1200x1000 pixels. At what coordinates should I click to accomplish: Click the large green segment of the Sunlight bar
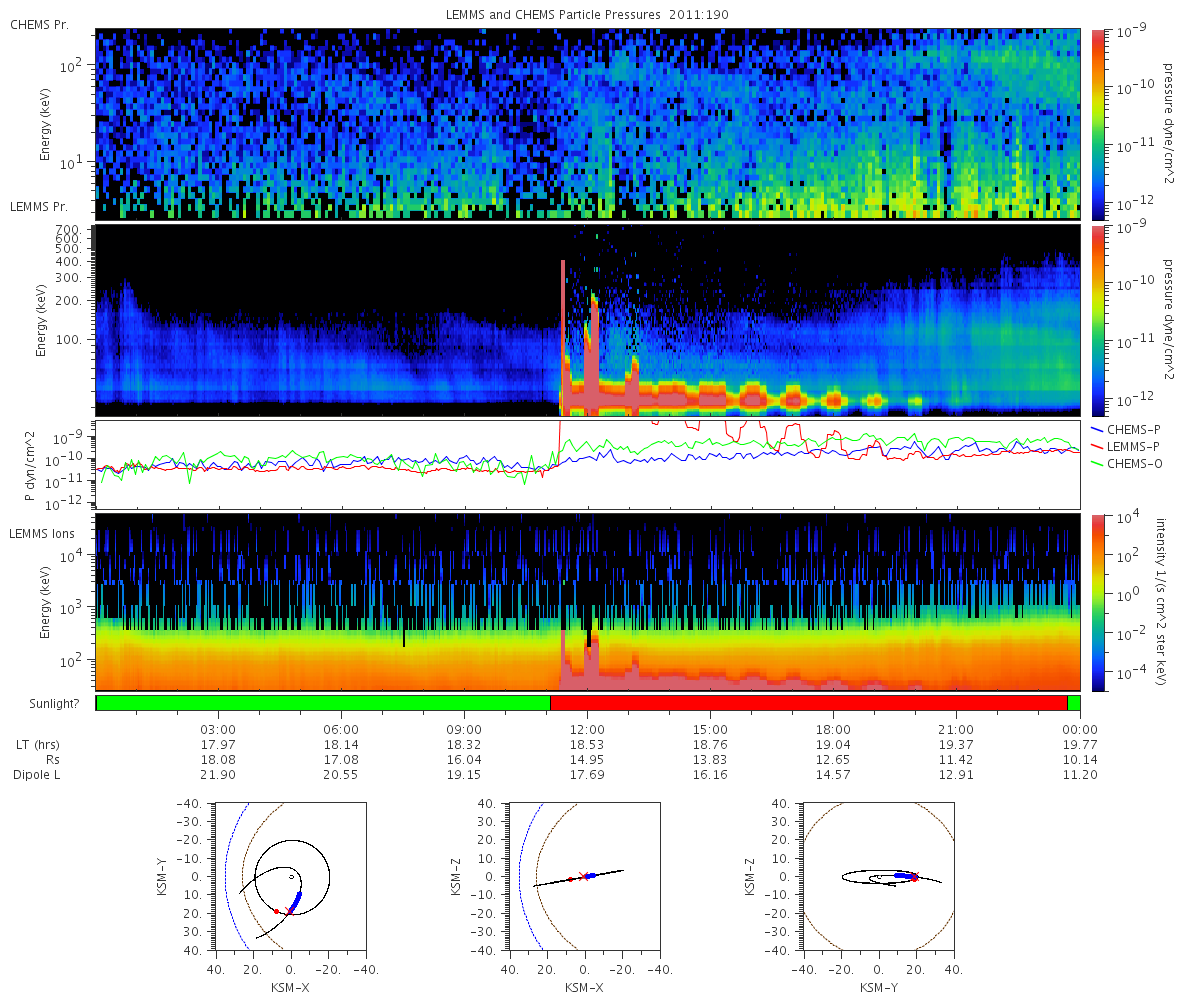[x=323, y=703]
